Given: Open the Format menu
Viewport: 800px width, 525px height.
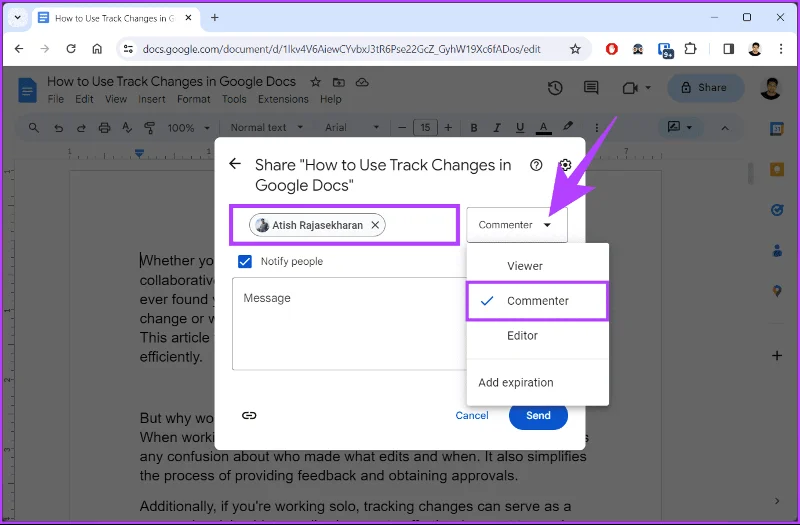Looking at the screenshot, I should (193, 99).
